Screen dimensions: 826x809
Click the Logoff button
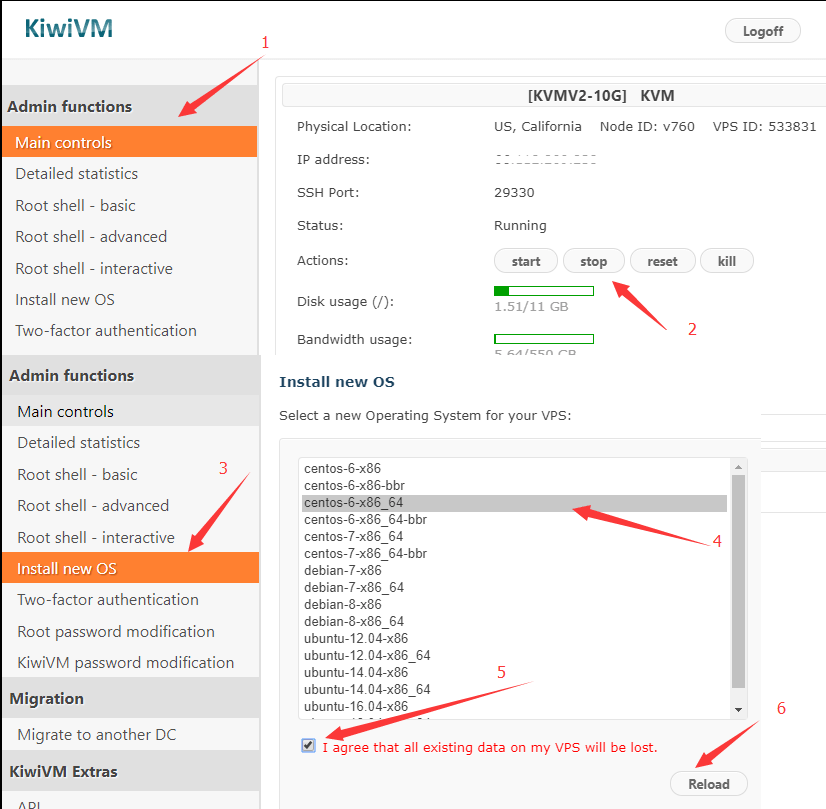(x=762, y=31)
